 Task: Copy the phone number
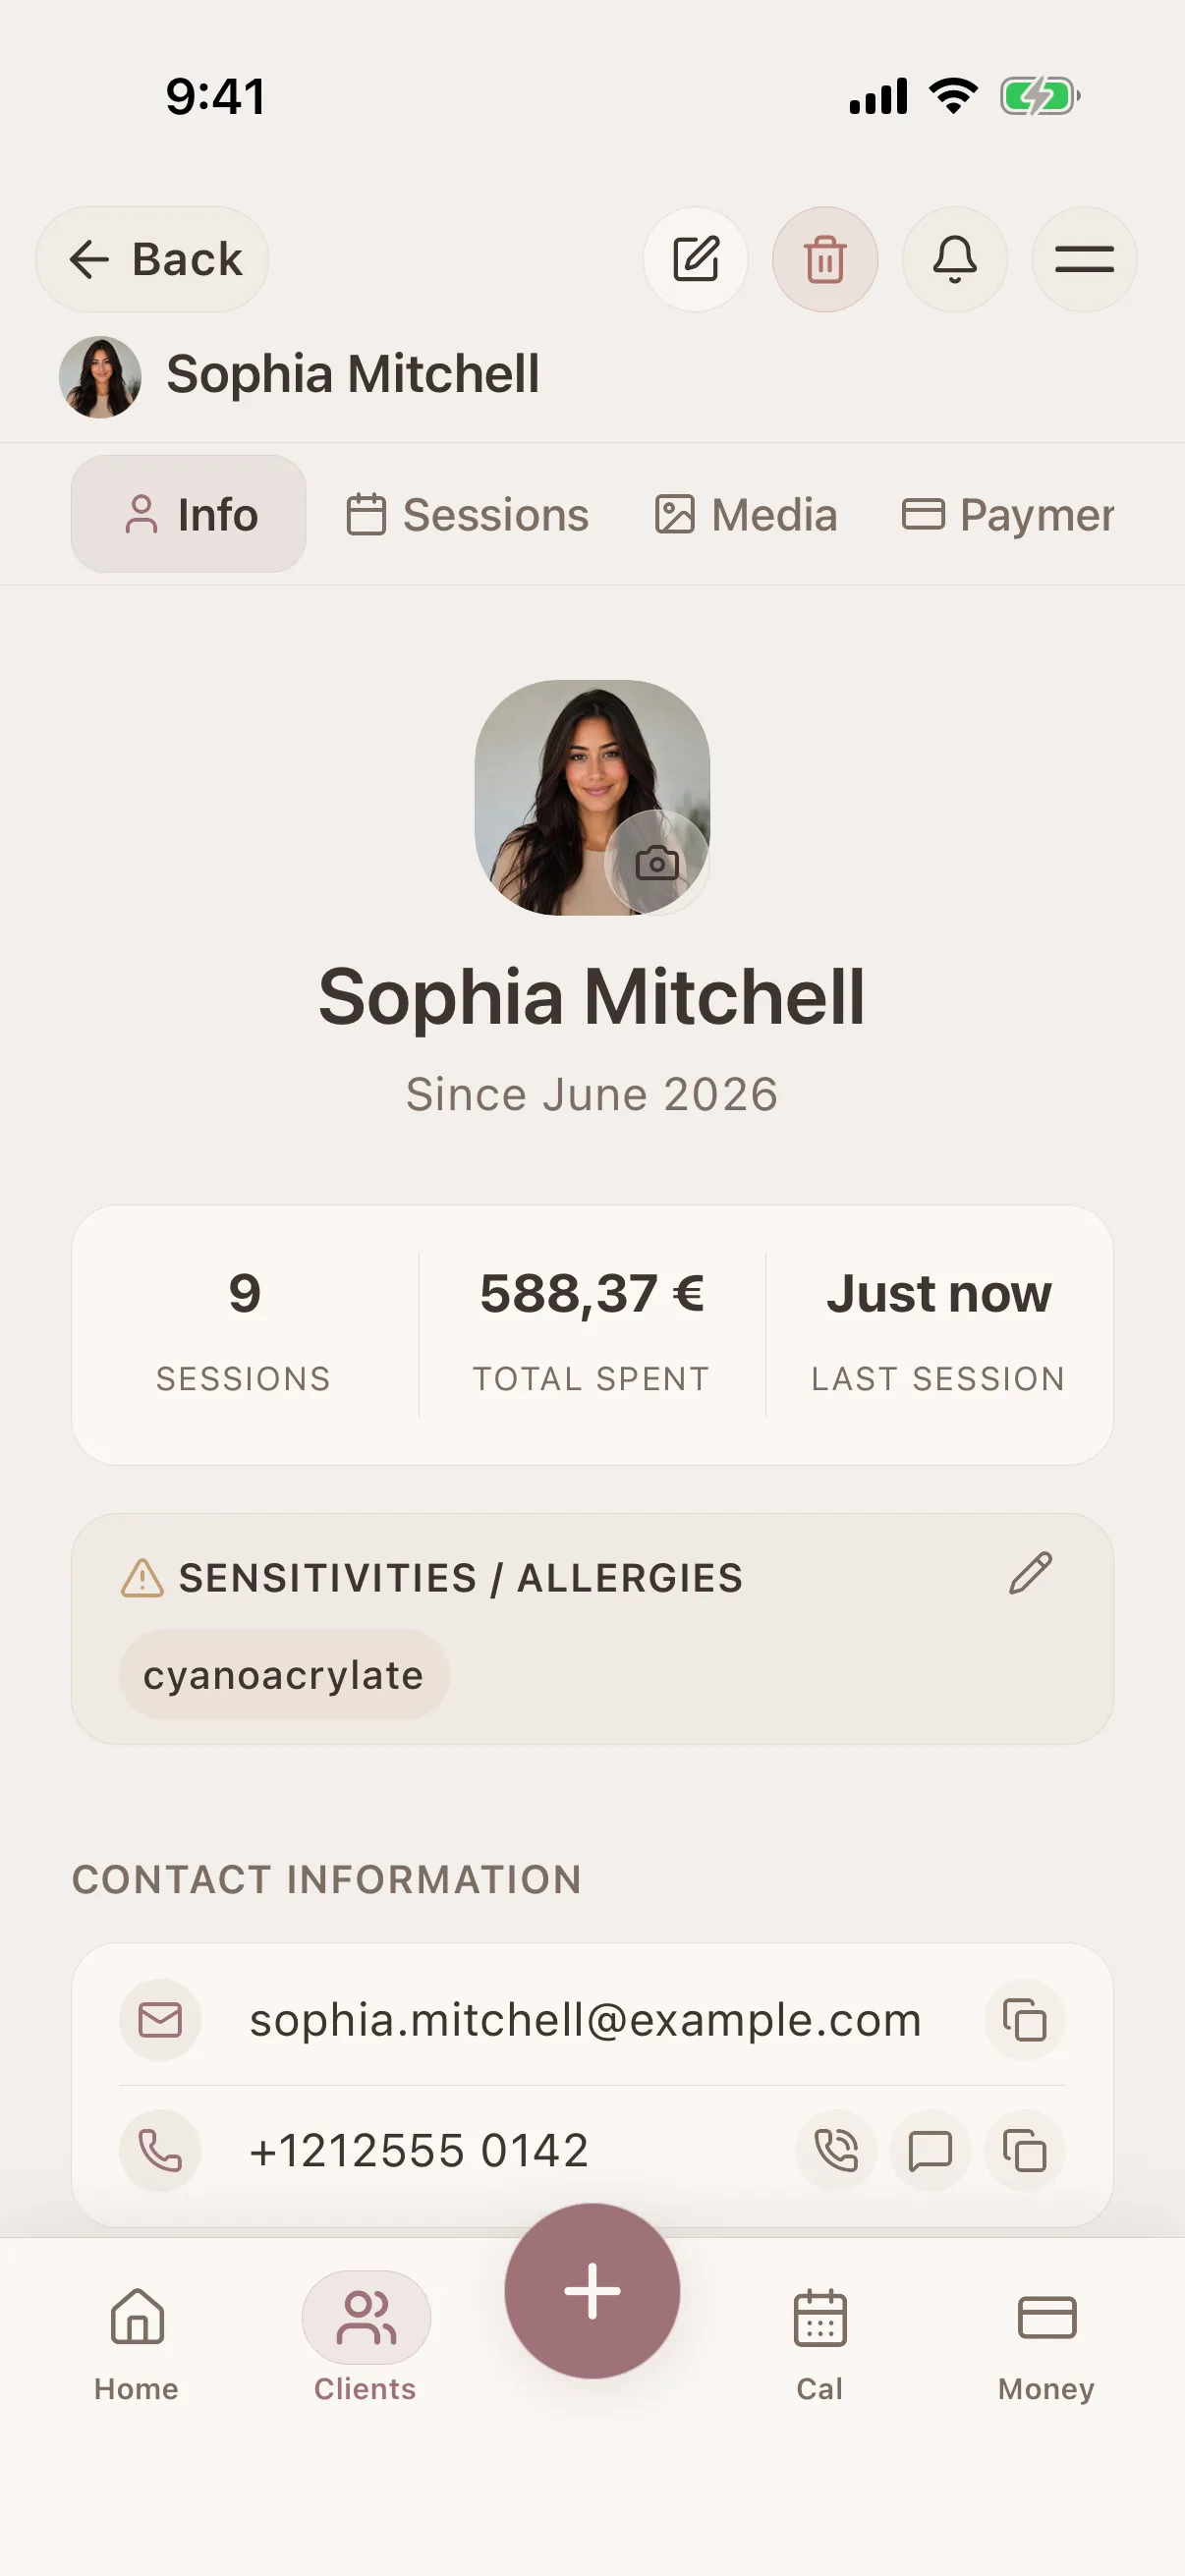[1024, 2149]
